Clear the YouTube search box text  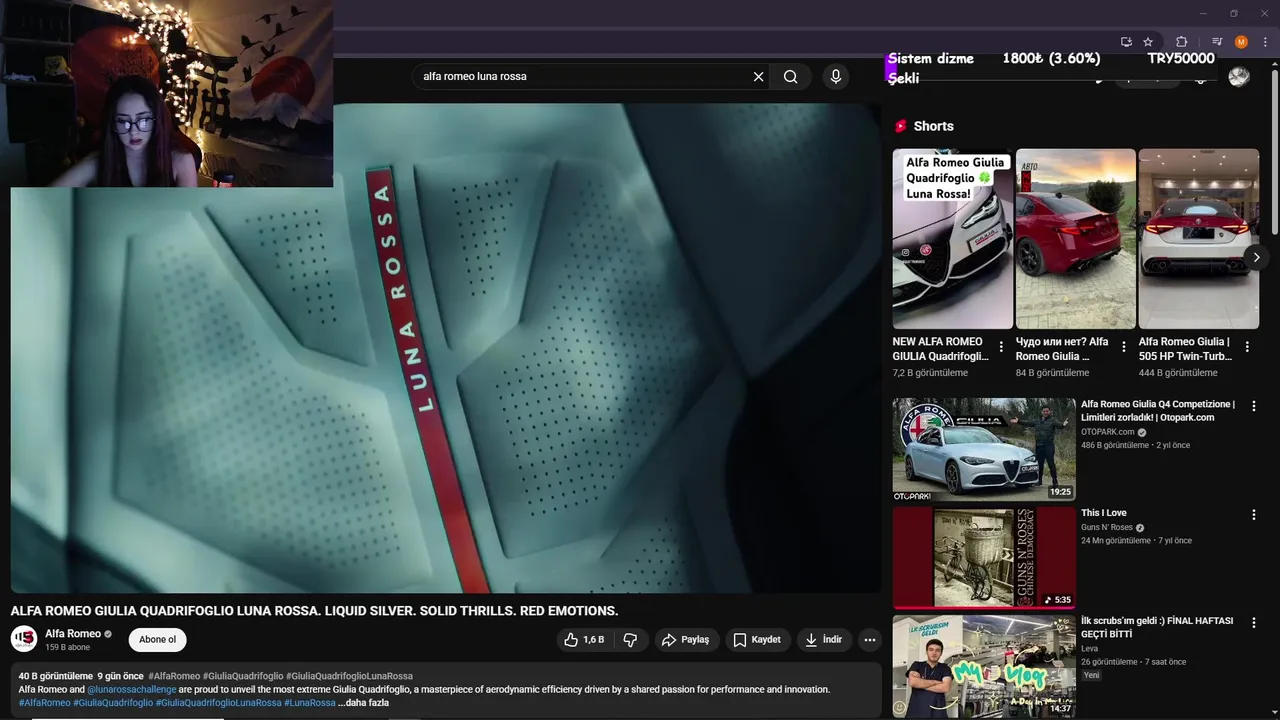pos(758,76)
